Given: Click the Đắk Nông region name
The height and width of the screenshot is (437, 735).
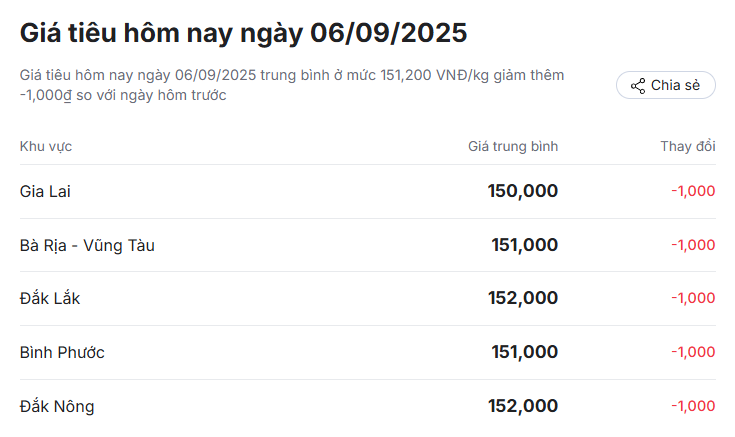Looking at the screenshot, I should click(57, 406).
